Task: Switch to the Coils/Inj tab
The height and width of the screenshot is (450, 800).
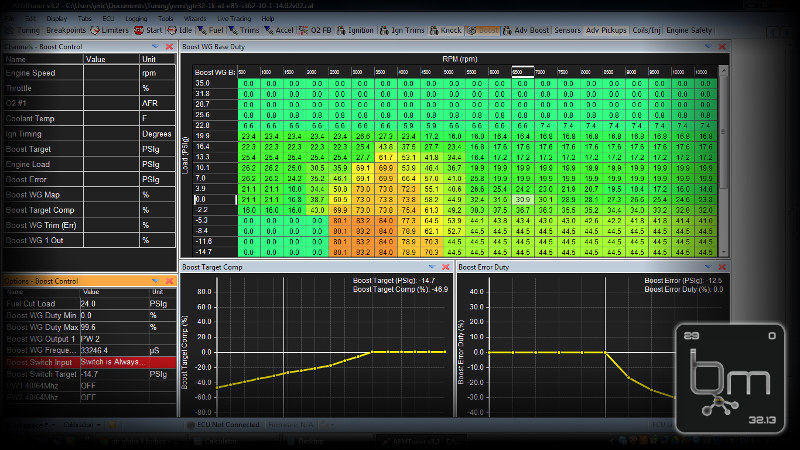Action: tap(646, 31)
